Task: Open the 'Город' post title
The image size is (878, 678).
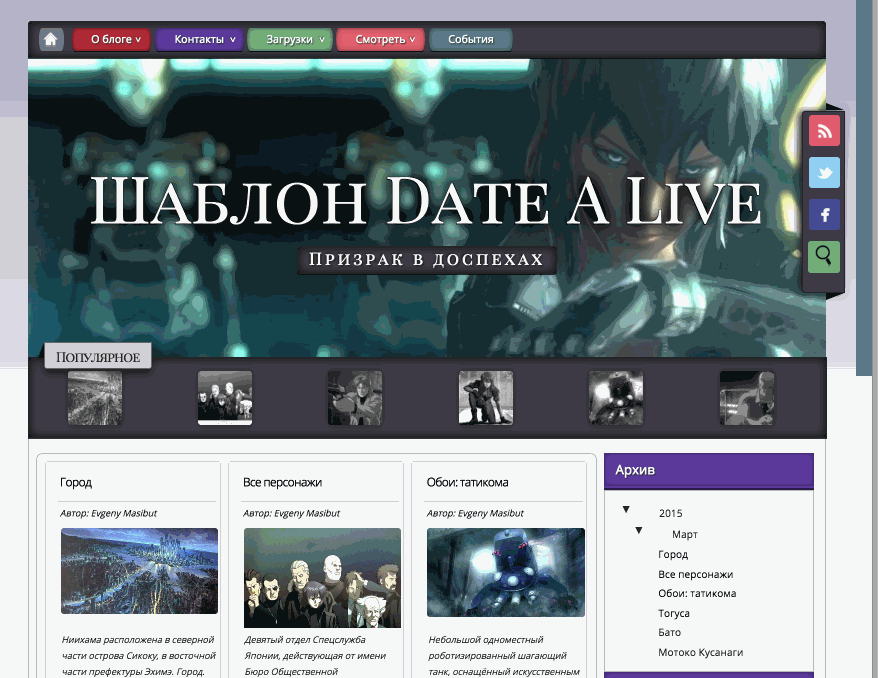Action: 76,482
